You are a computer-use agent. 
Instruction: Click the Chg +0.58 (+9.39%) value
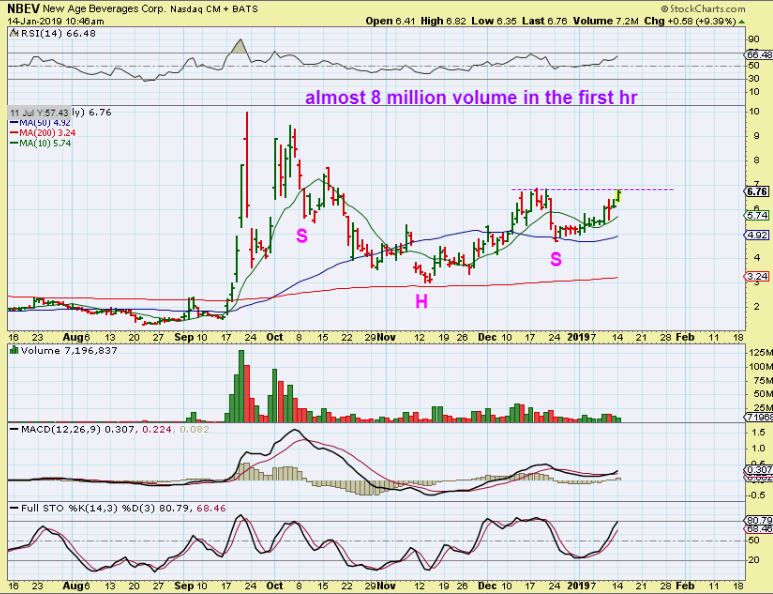point(690,21)
